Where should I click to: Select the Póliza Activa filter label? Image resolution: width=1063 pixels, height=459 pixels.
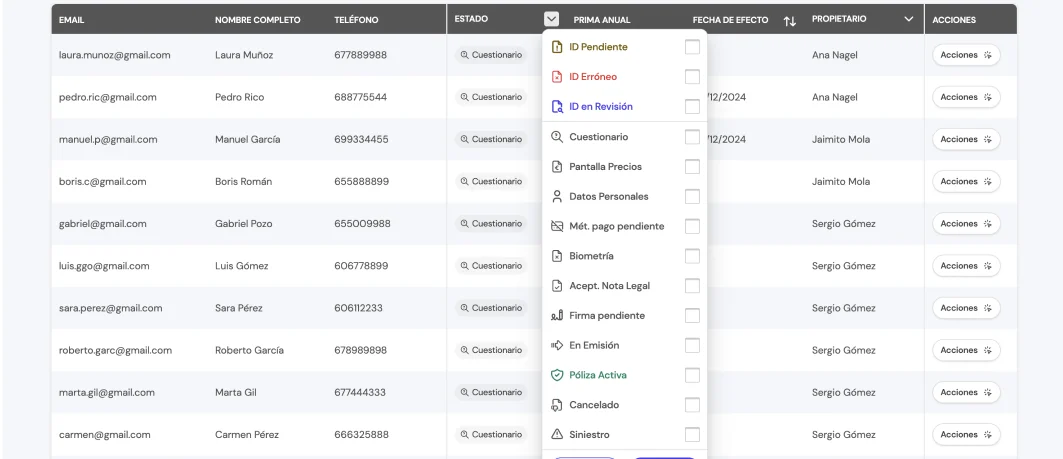point(598,375)
